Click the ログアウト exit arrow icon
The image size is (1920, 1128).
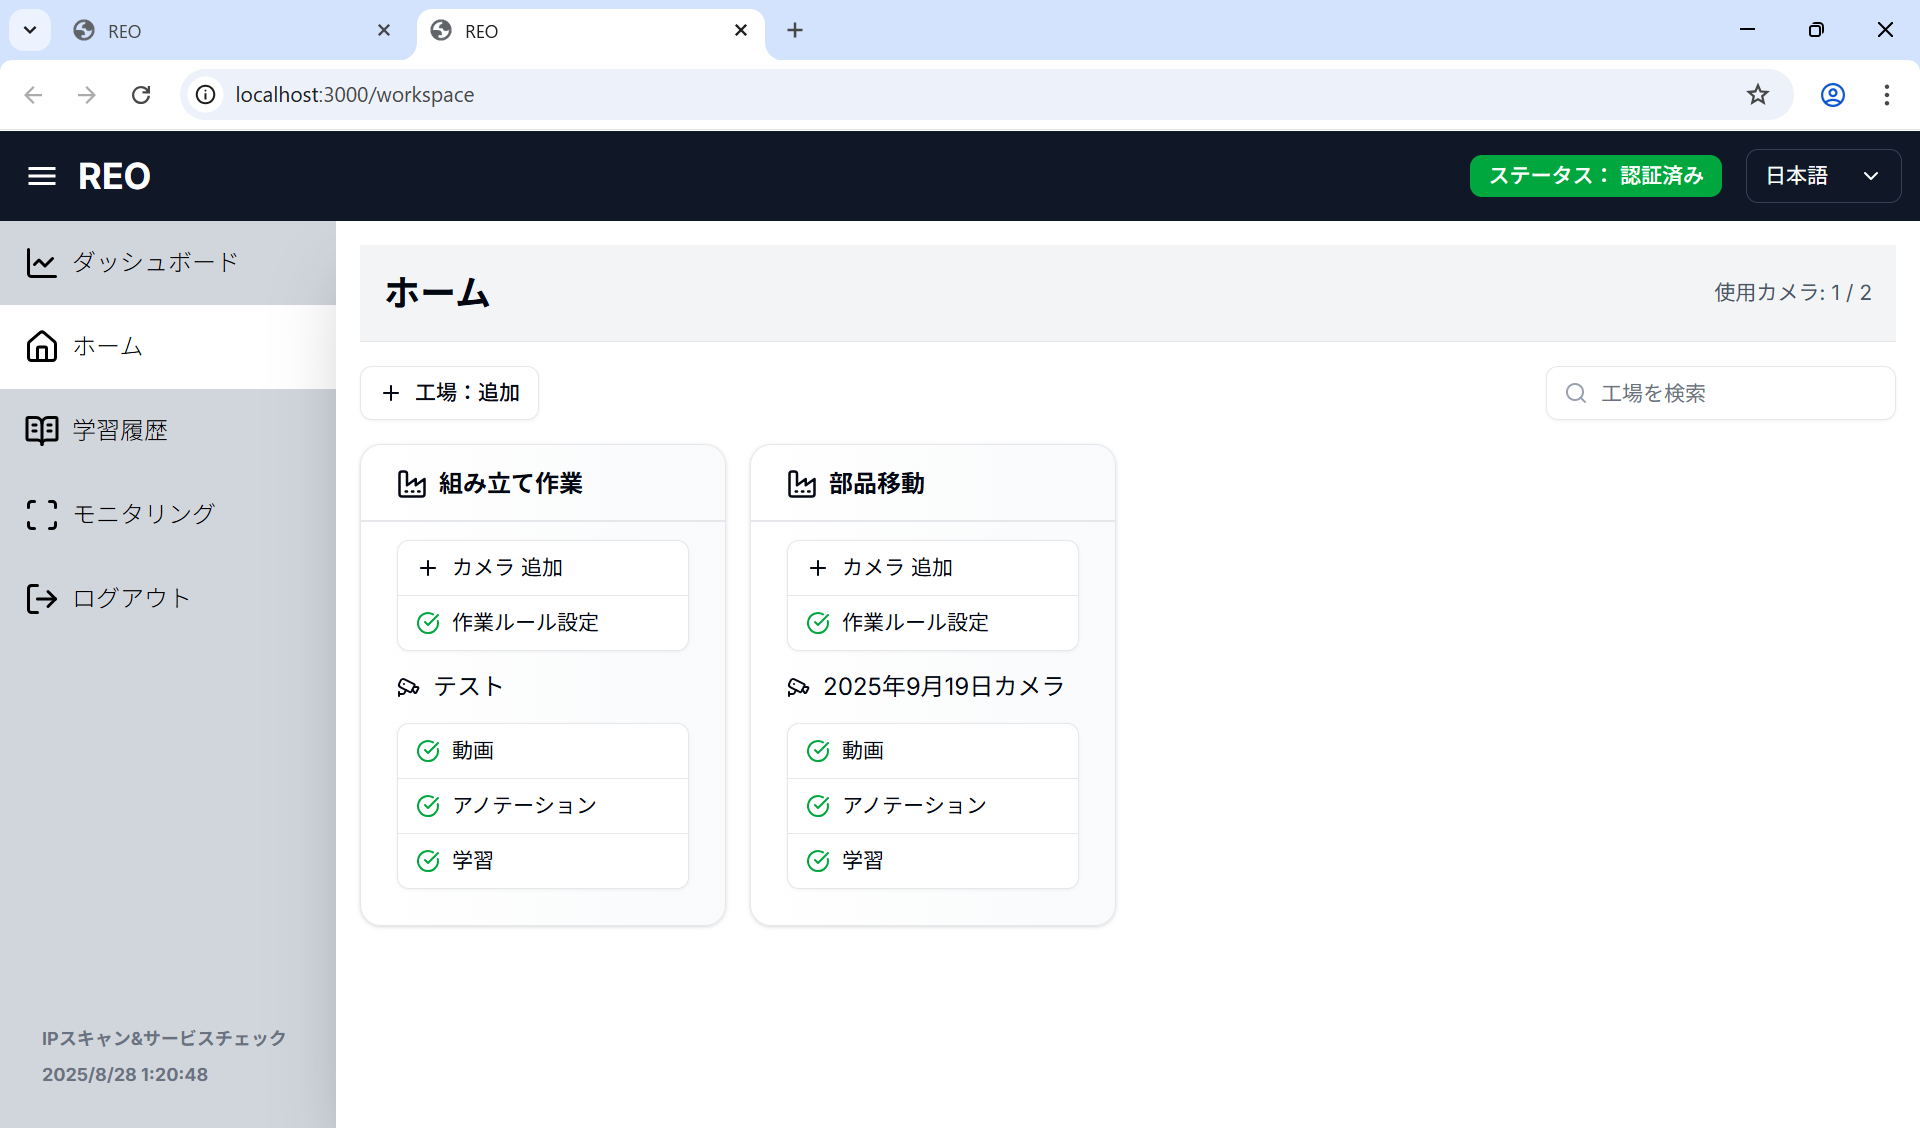tap(41, 598)
